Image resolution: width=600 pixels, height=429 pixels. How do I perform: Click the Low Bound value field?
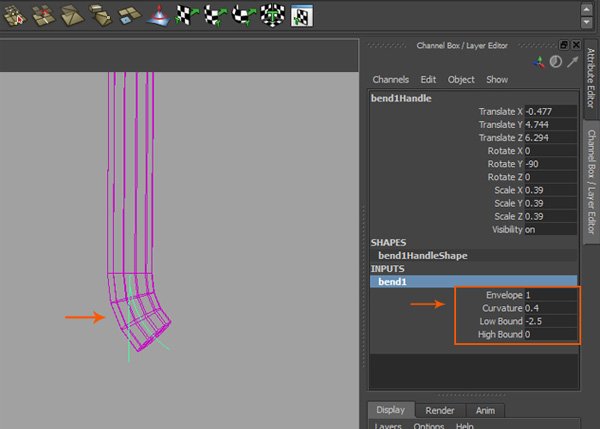click(x=550, y=321)
